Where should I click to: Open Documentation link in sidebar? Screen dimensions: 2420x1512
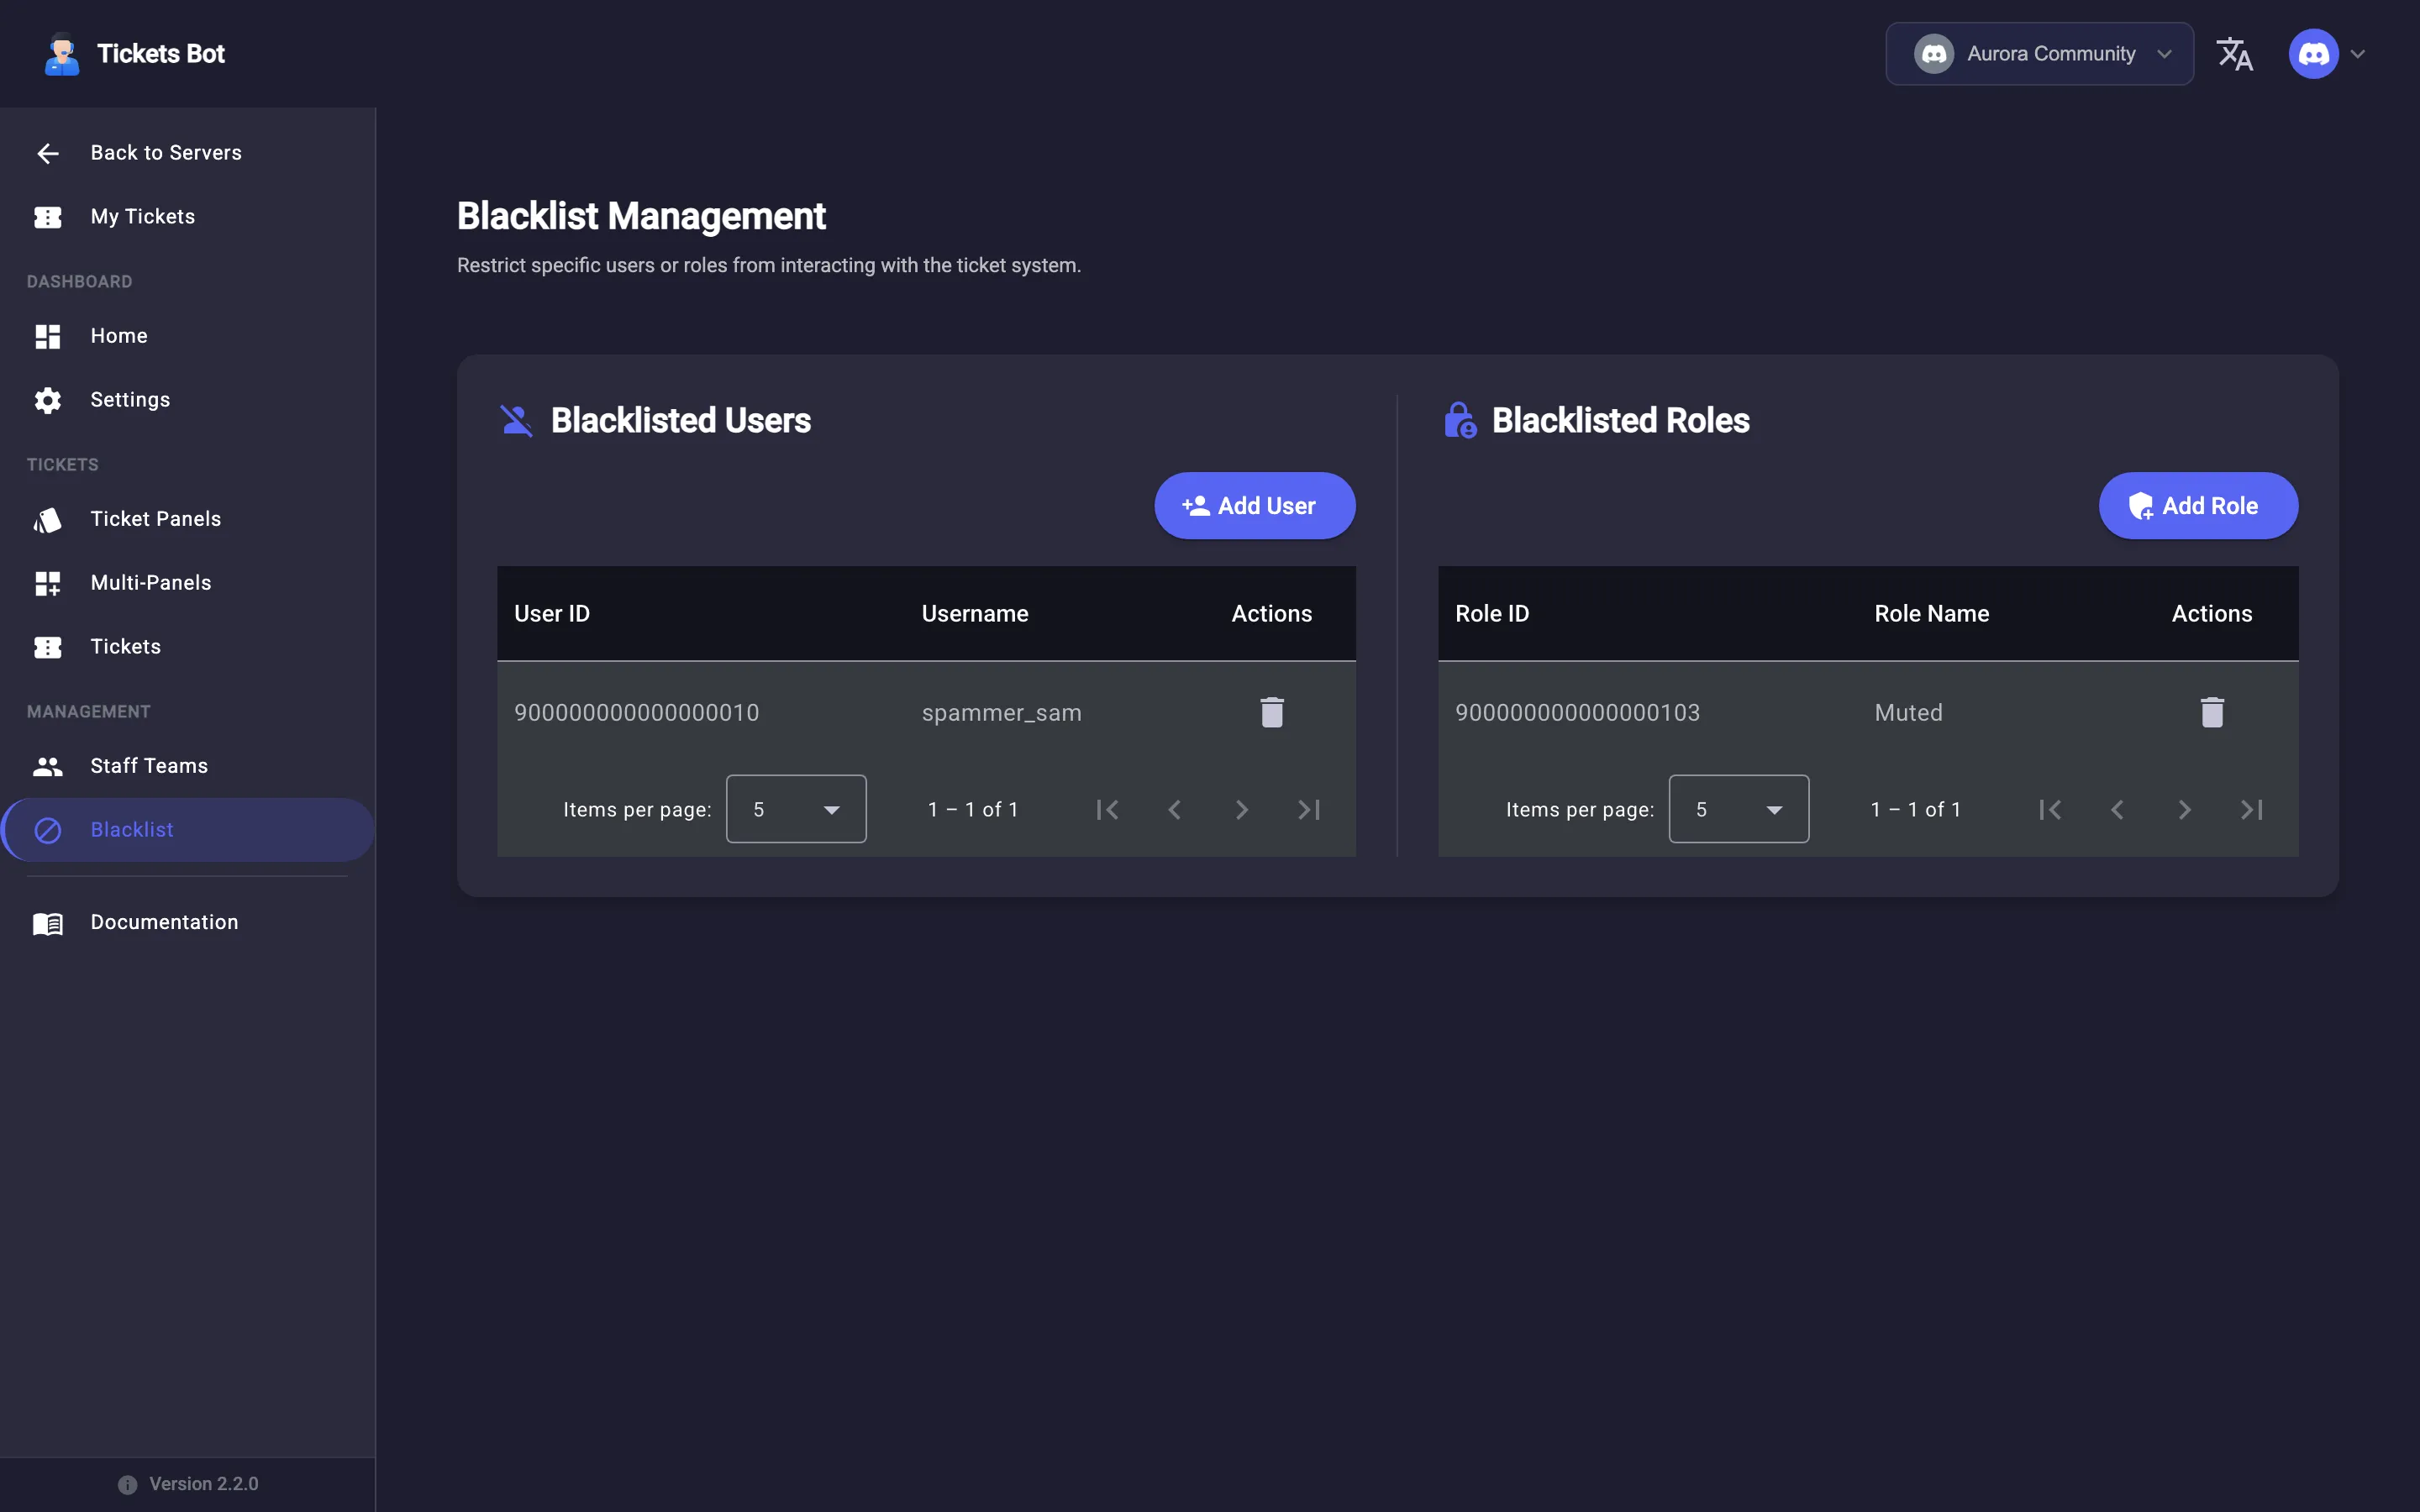coord(188,923)
